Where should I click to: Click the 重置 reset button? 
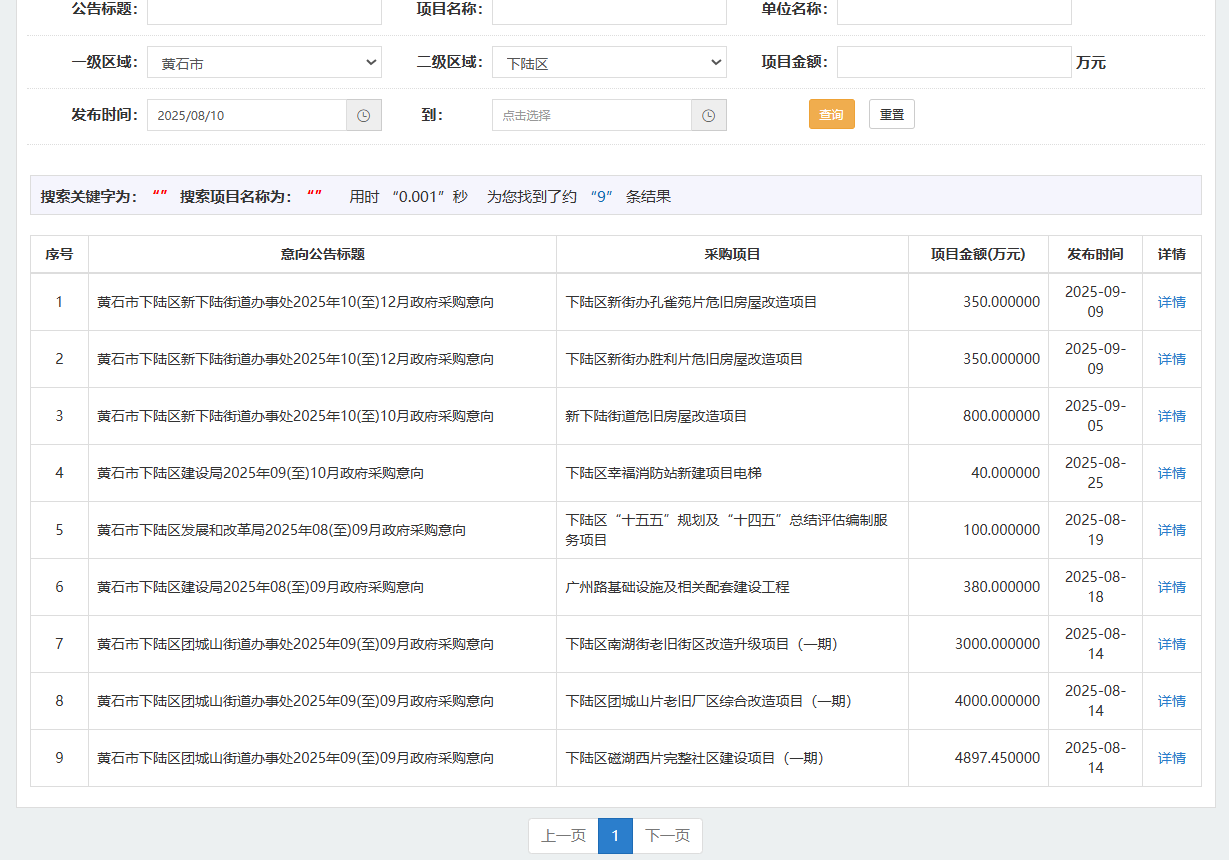pyautogui.click(x=891, y=114)
